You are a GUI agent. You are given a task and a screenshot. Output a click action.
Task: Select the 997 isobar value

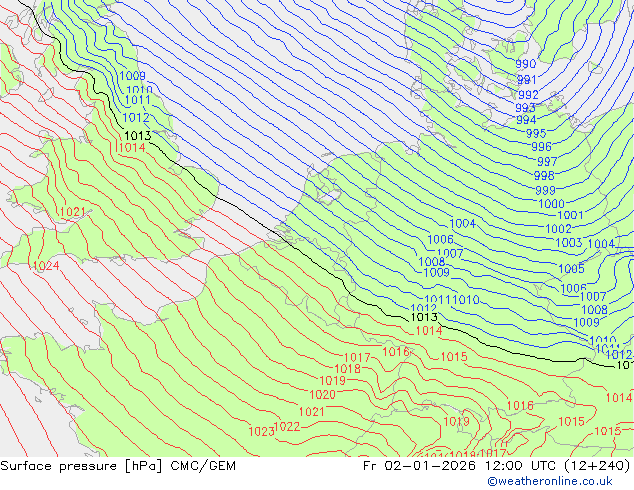(x=547, y=162)
